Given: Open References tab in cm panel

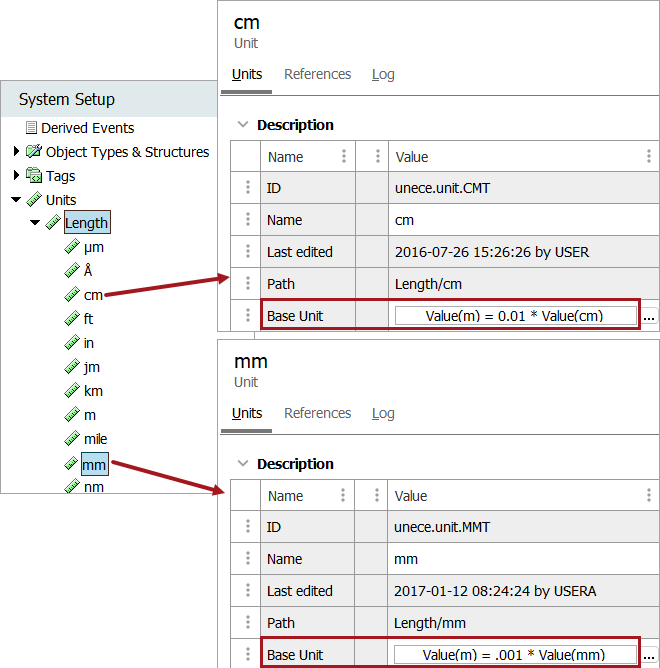Looking at the screenshot, I should [x=317, y=74].
